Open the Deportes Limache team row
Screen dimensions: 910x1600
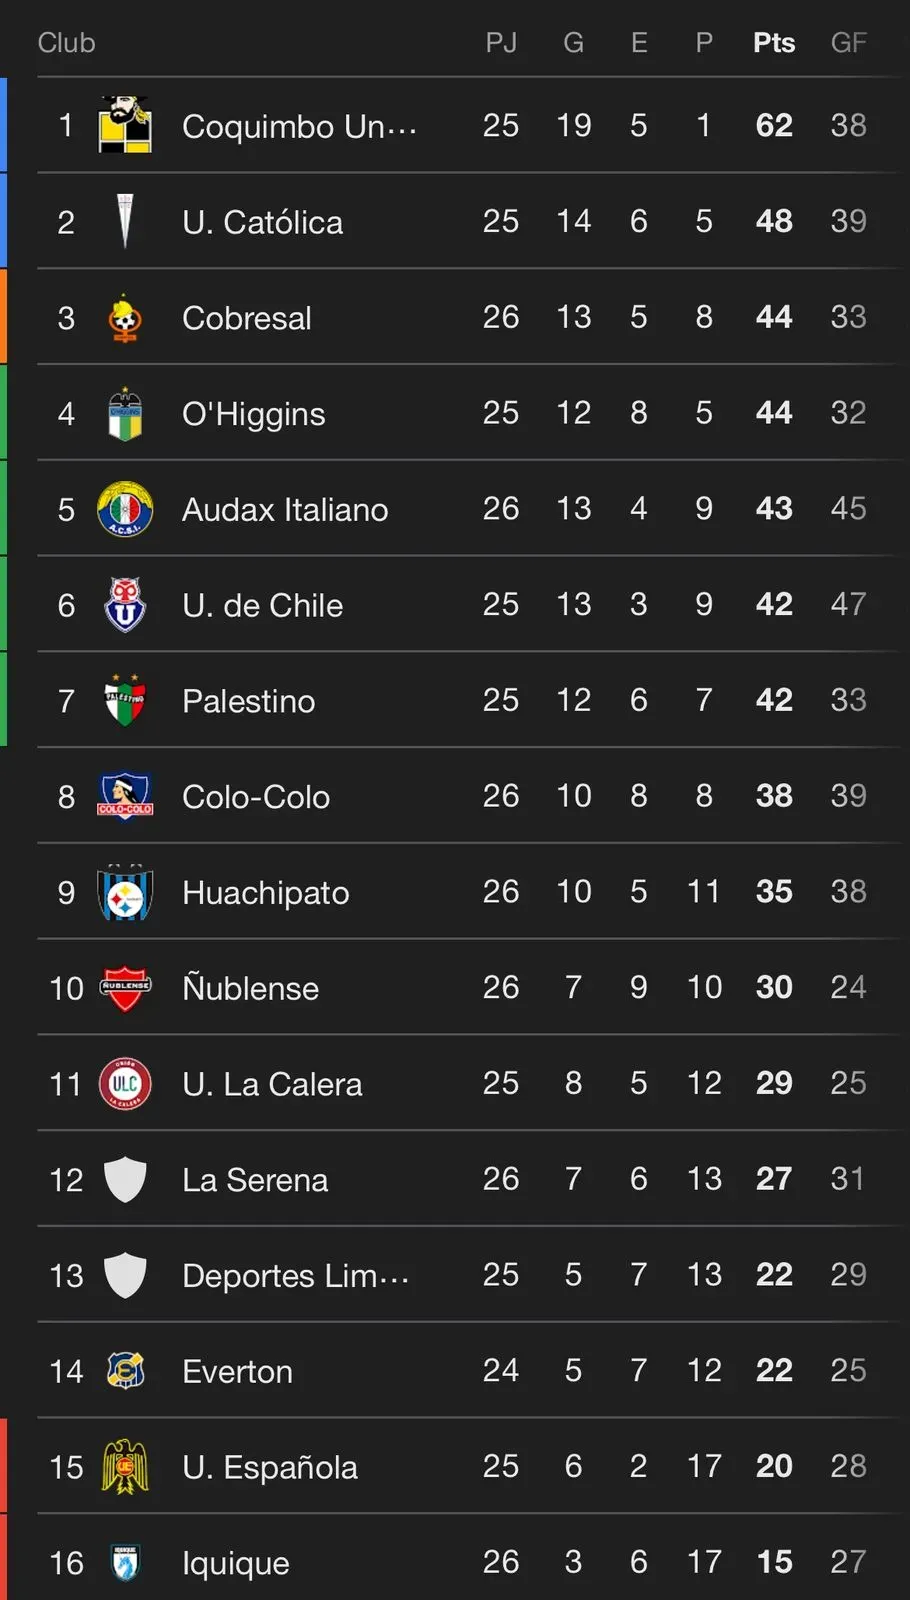(x=295, y=1276)
